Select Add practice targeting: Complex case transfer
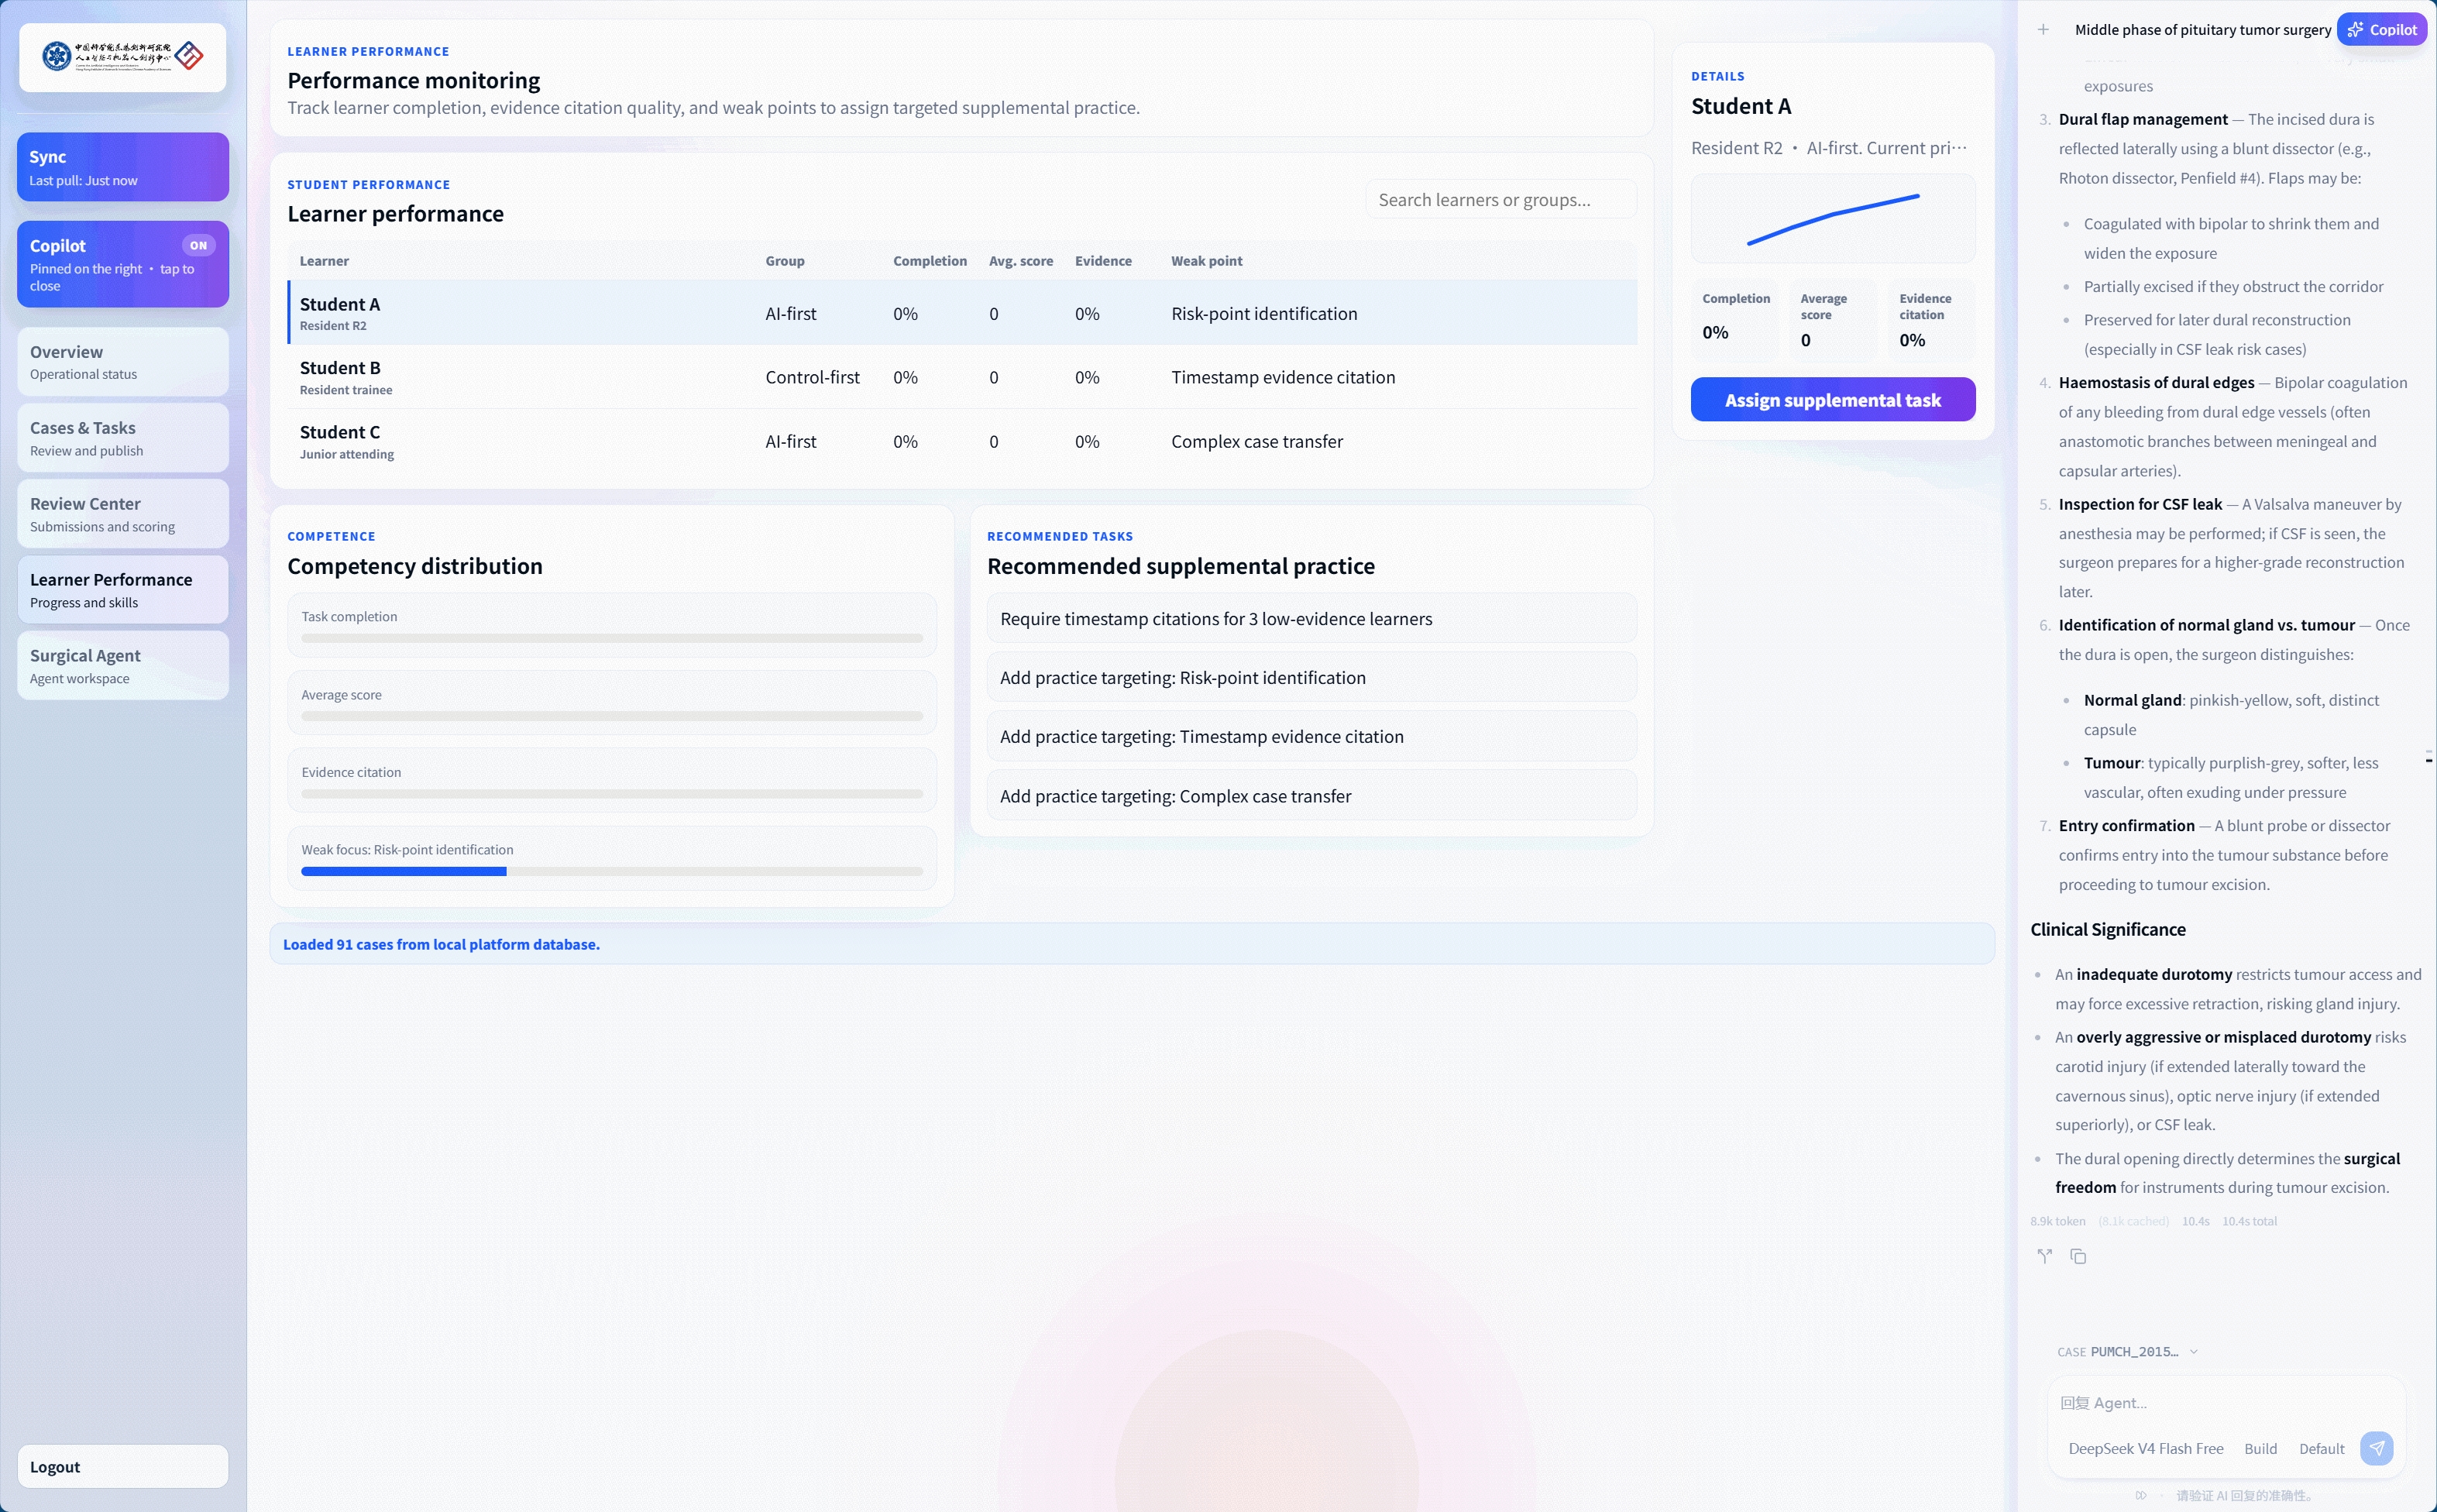Image resolution: width=2437 pixels, height=1512 pixels. (x=1311, y=796)
